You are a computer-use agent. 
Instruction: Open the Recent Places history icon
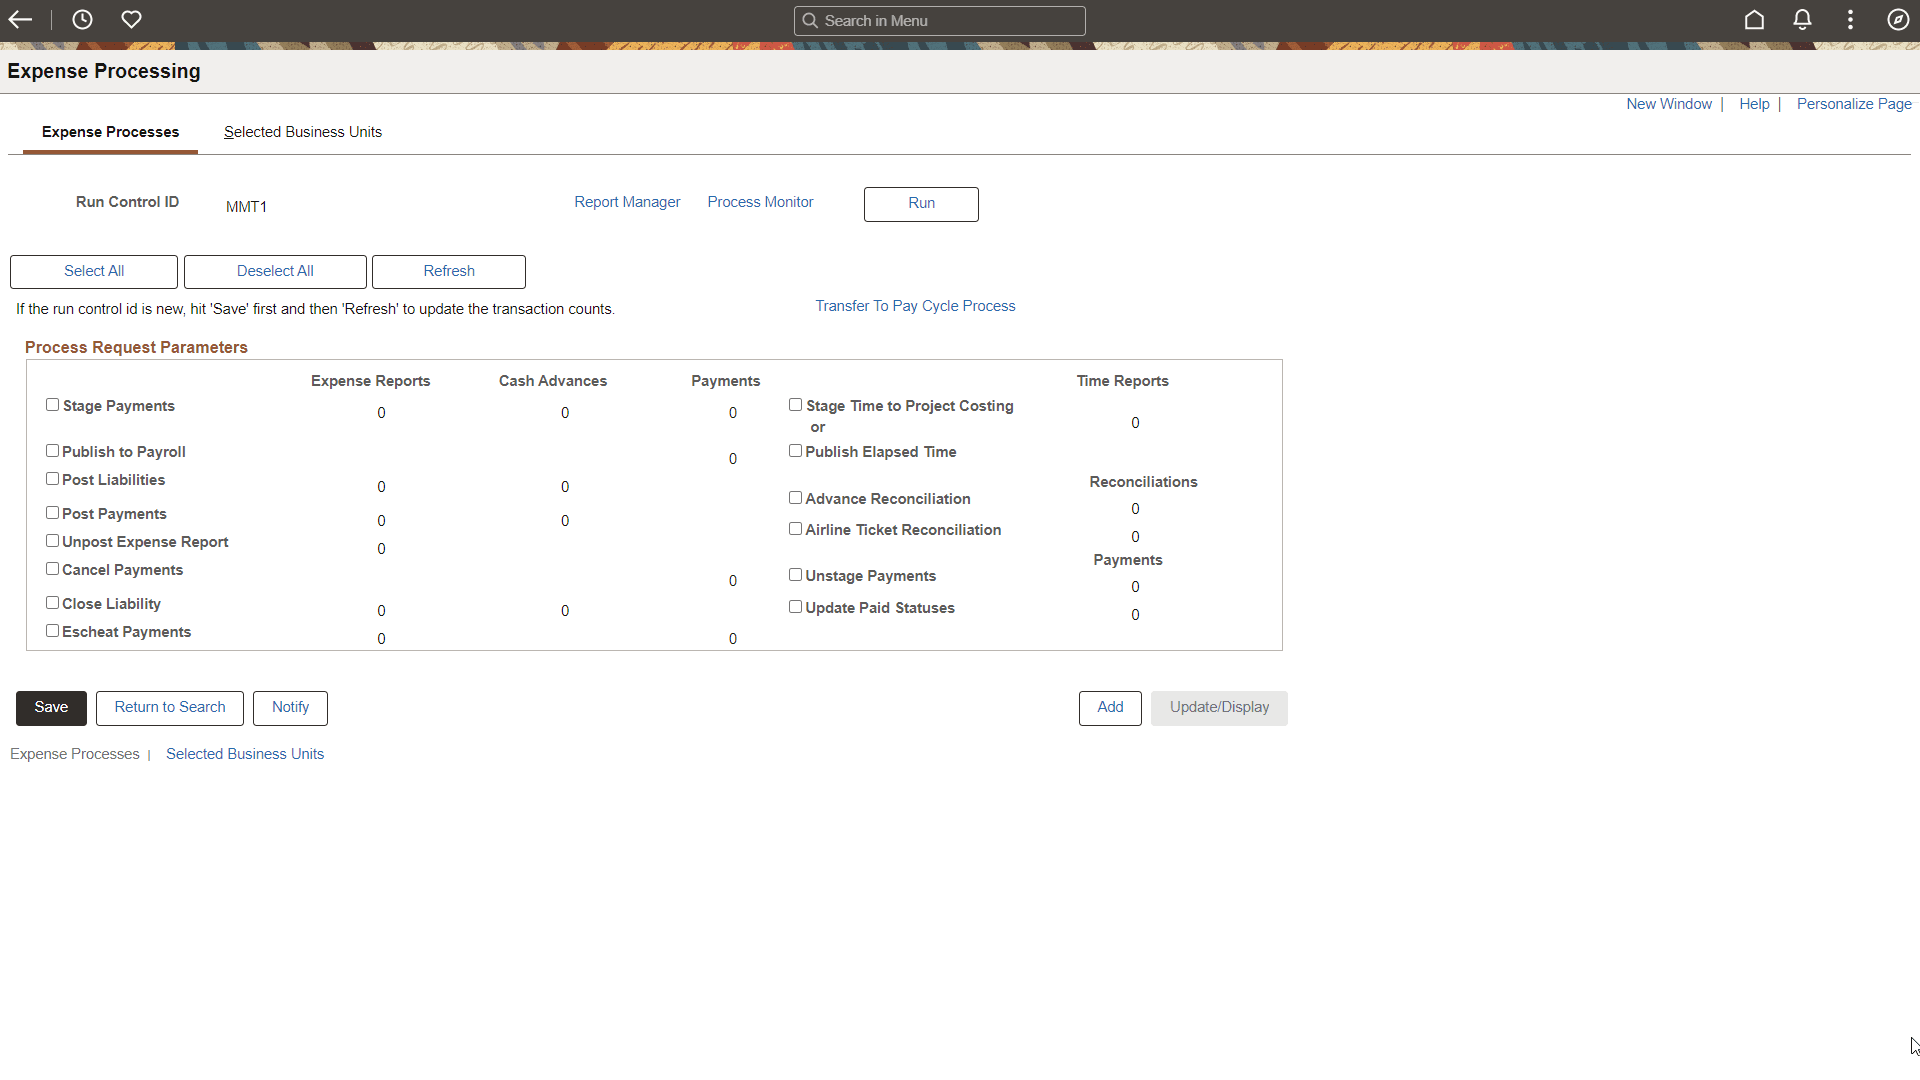82,19
